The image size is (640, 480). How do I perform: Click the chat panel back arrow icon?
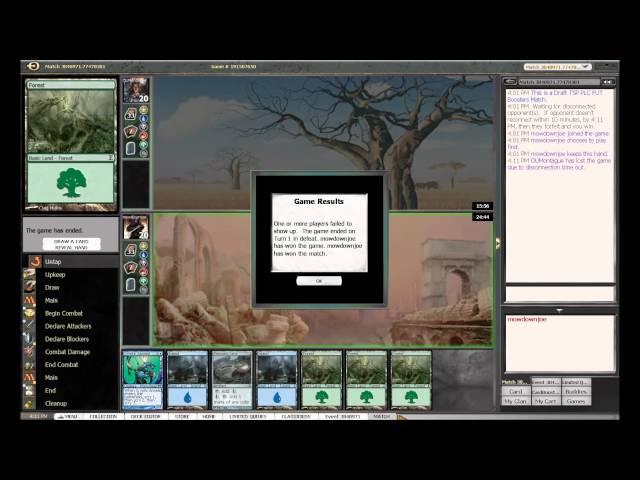pyautogui.click(x=510, y=82)
